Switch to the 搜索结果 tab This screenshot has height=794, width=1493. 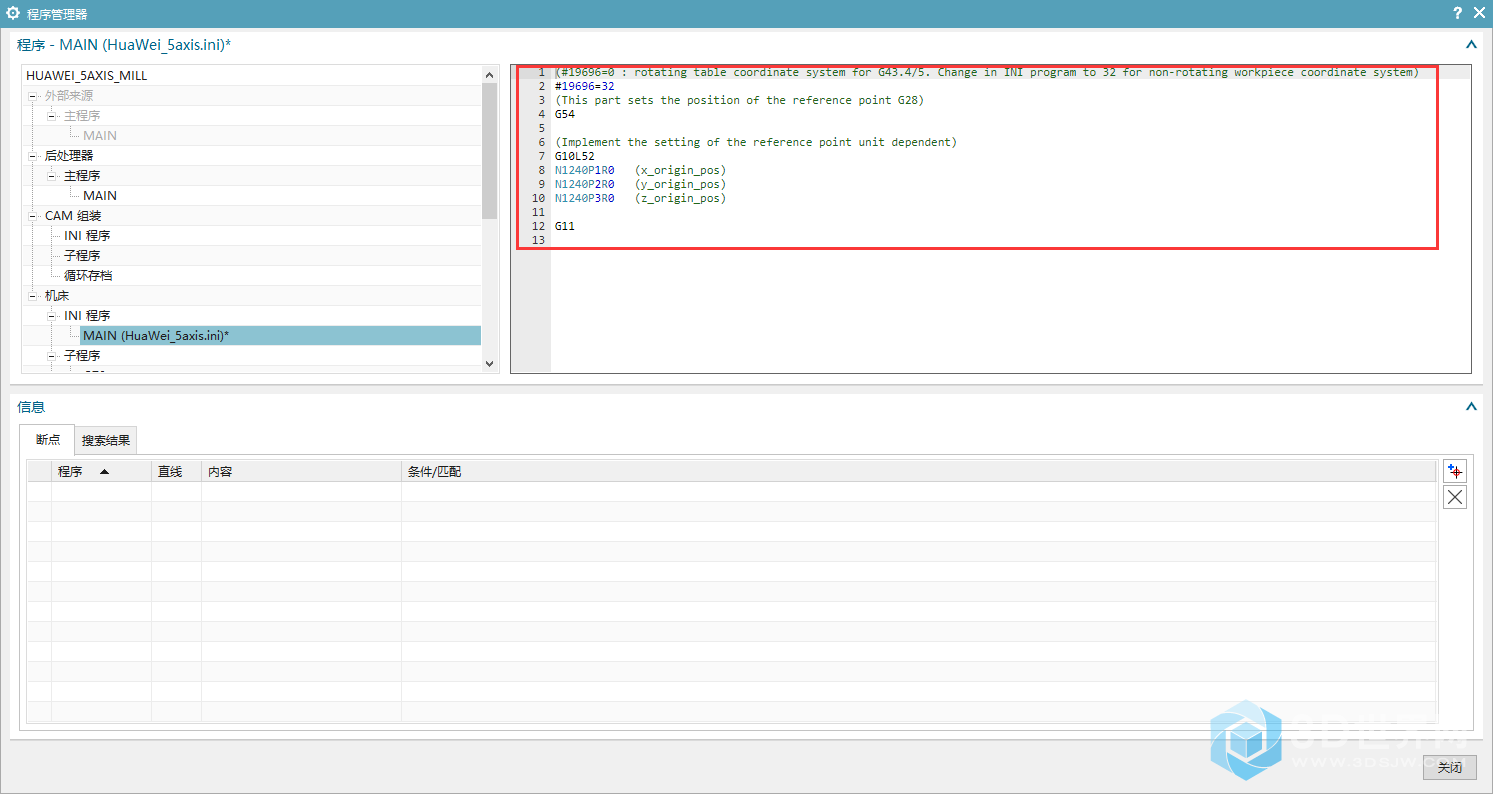106,440
